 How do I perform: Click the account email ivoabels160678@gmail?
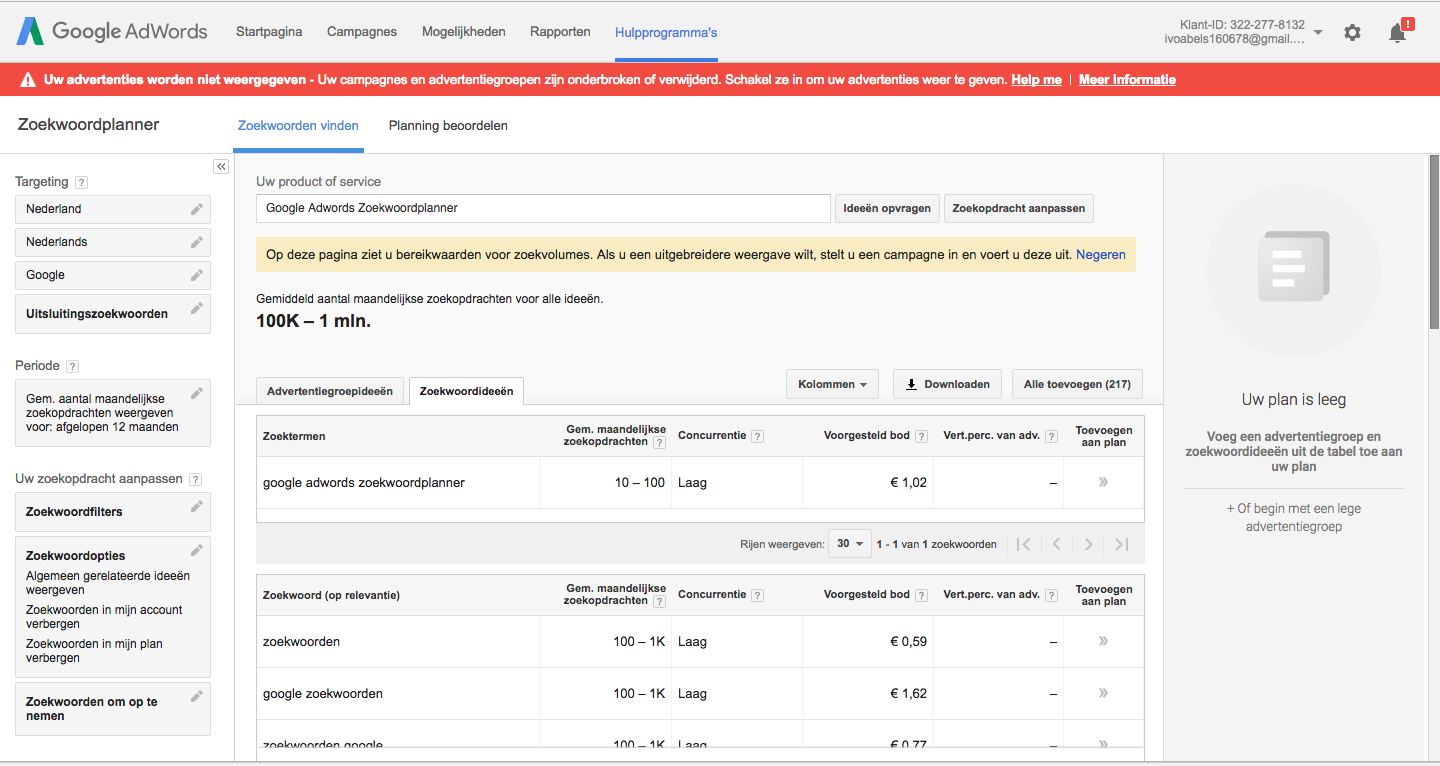pyautogui.click(x=1235, y=39)
